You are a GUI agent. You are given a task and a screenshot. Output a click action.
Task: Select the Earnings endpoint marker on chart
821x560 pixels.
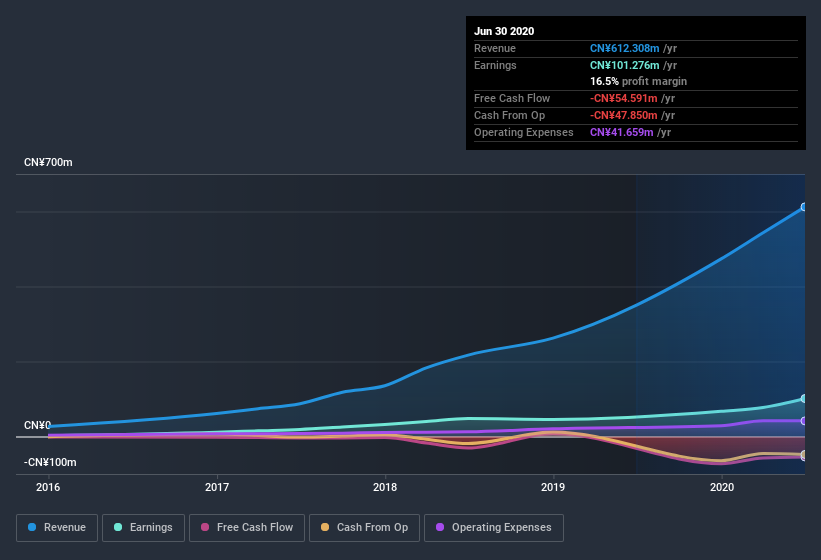click(x=803, y=399)
